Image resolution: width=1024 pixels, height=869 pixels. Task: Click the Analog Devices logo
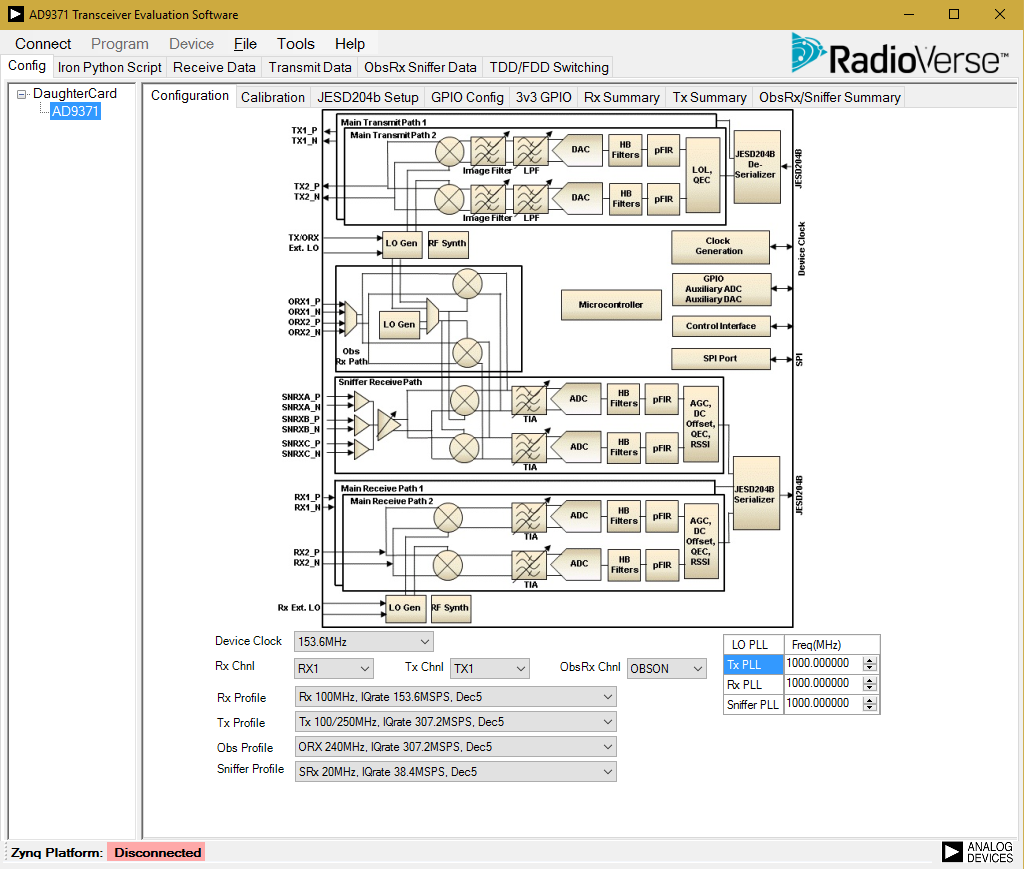(x=978, y=852)
